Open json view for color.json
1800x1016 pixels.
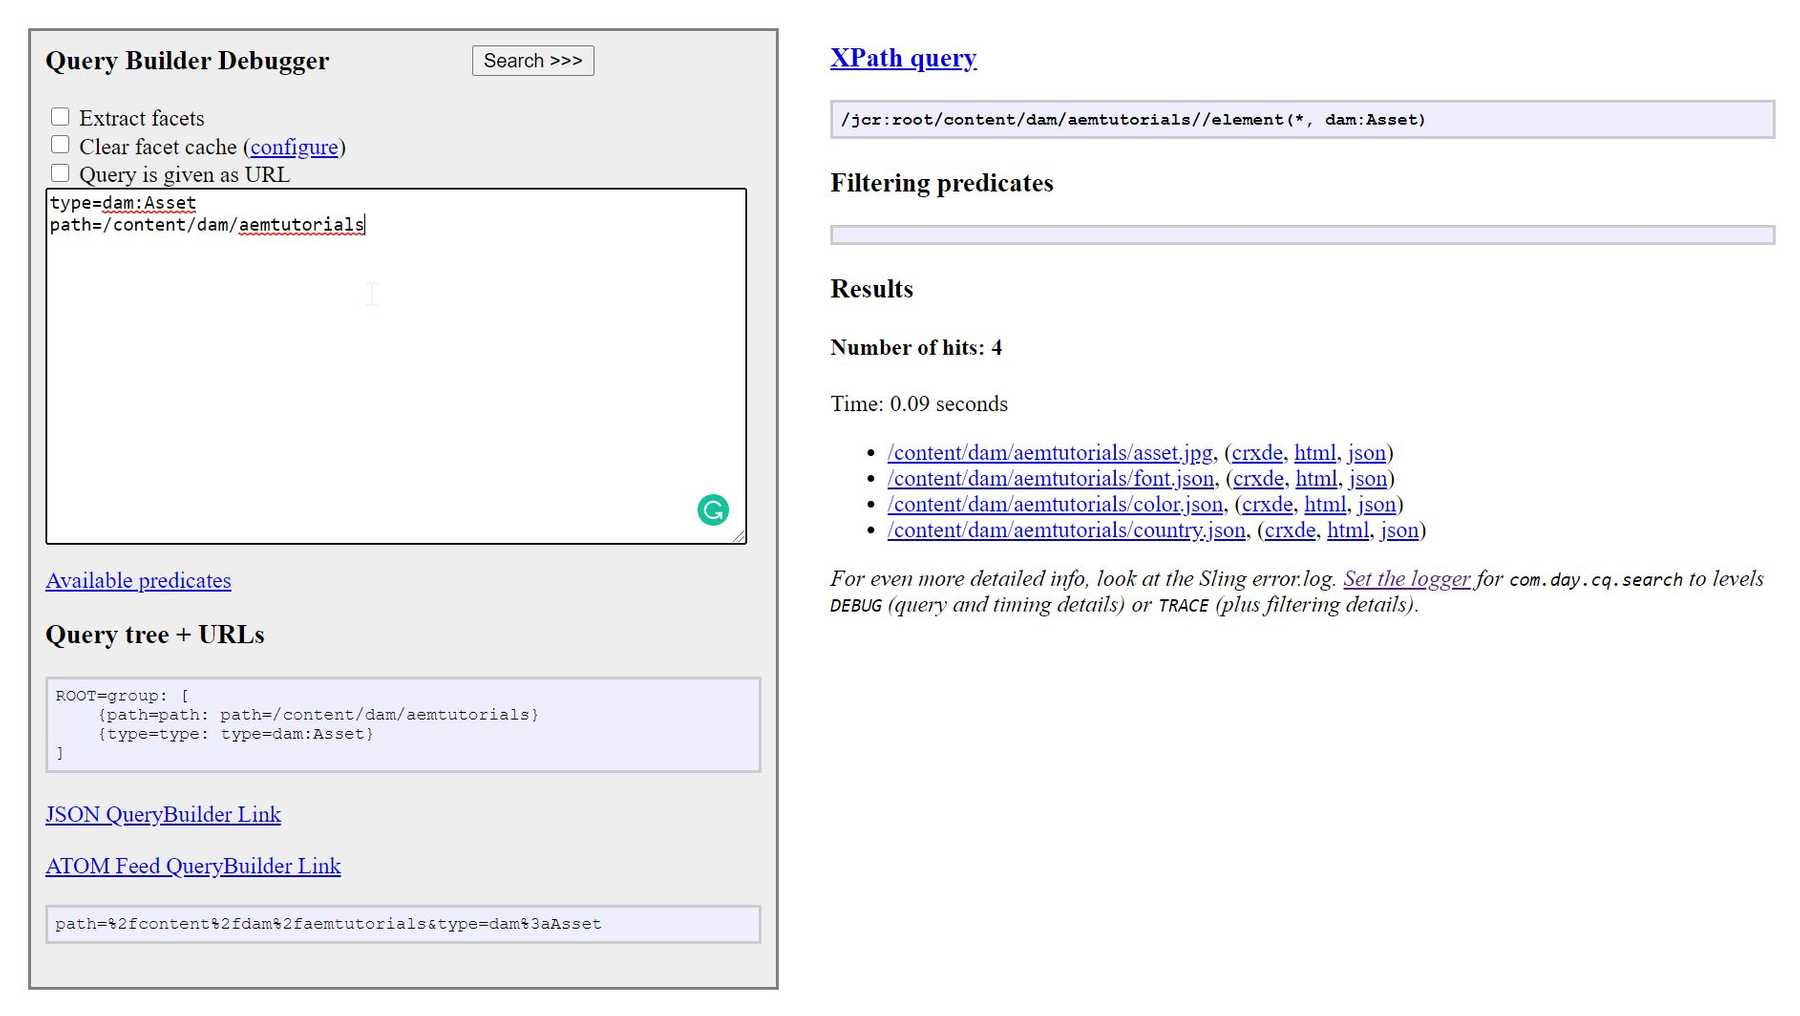click(1377, 504)
